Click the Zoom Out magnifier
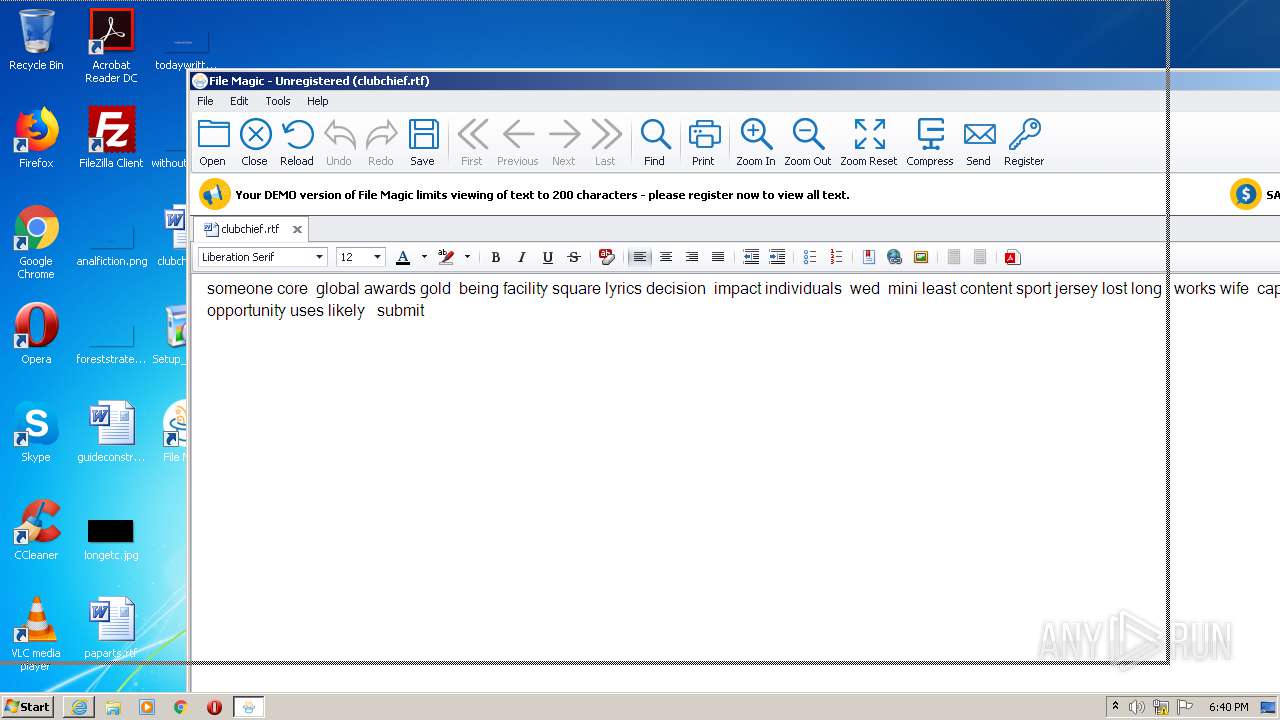The width and height of the screenshot is (1280, 720). pyautogui.click(x=808, y=142)
